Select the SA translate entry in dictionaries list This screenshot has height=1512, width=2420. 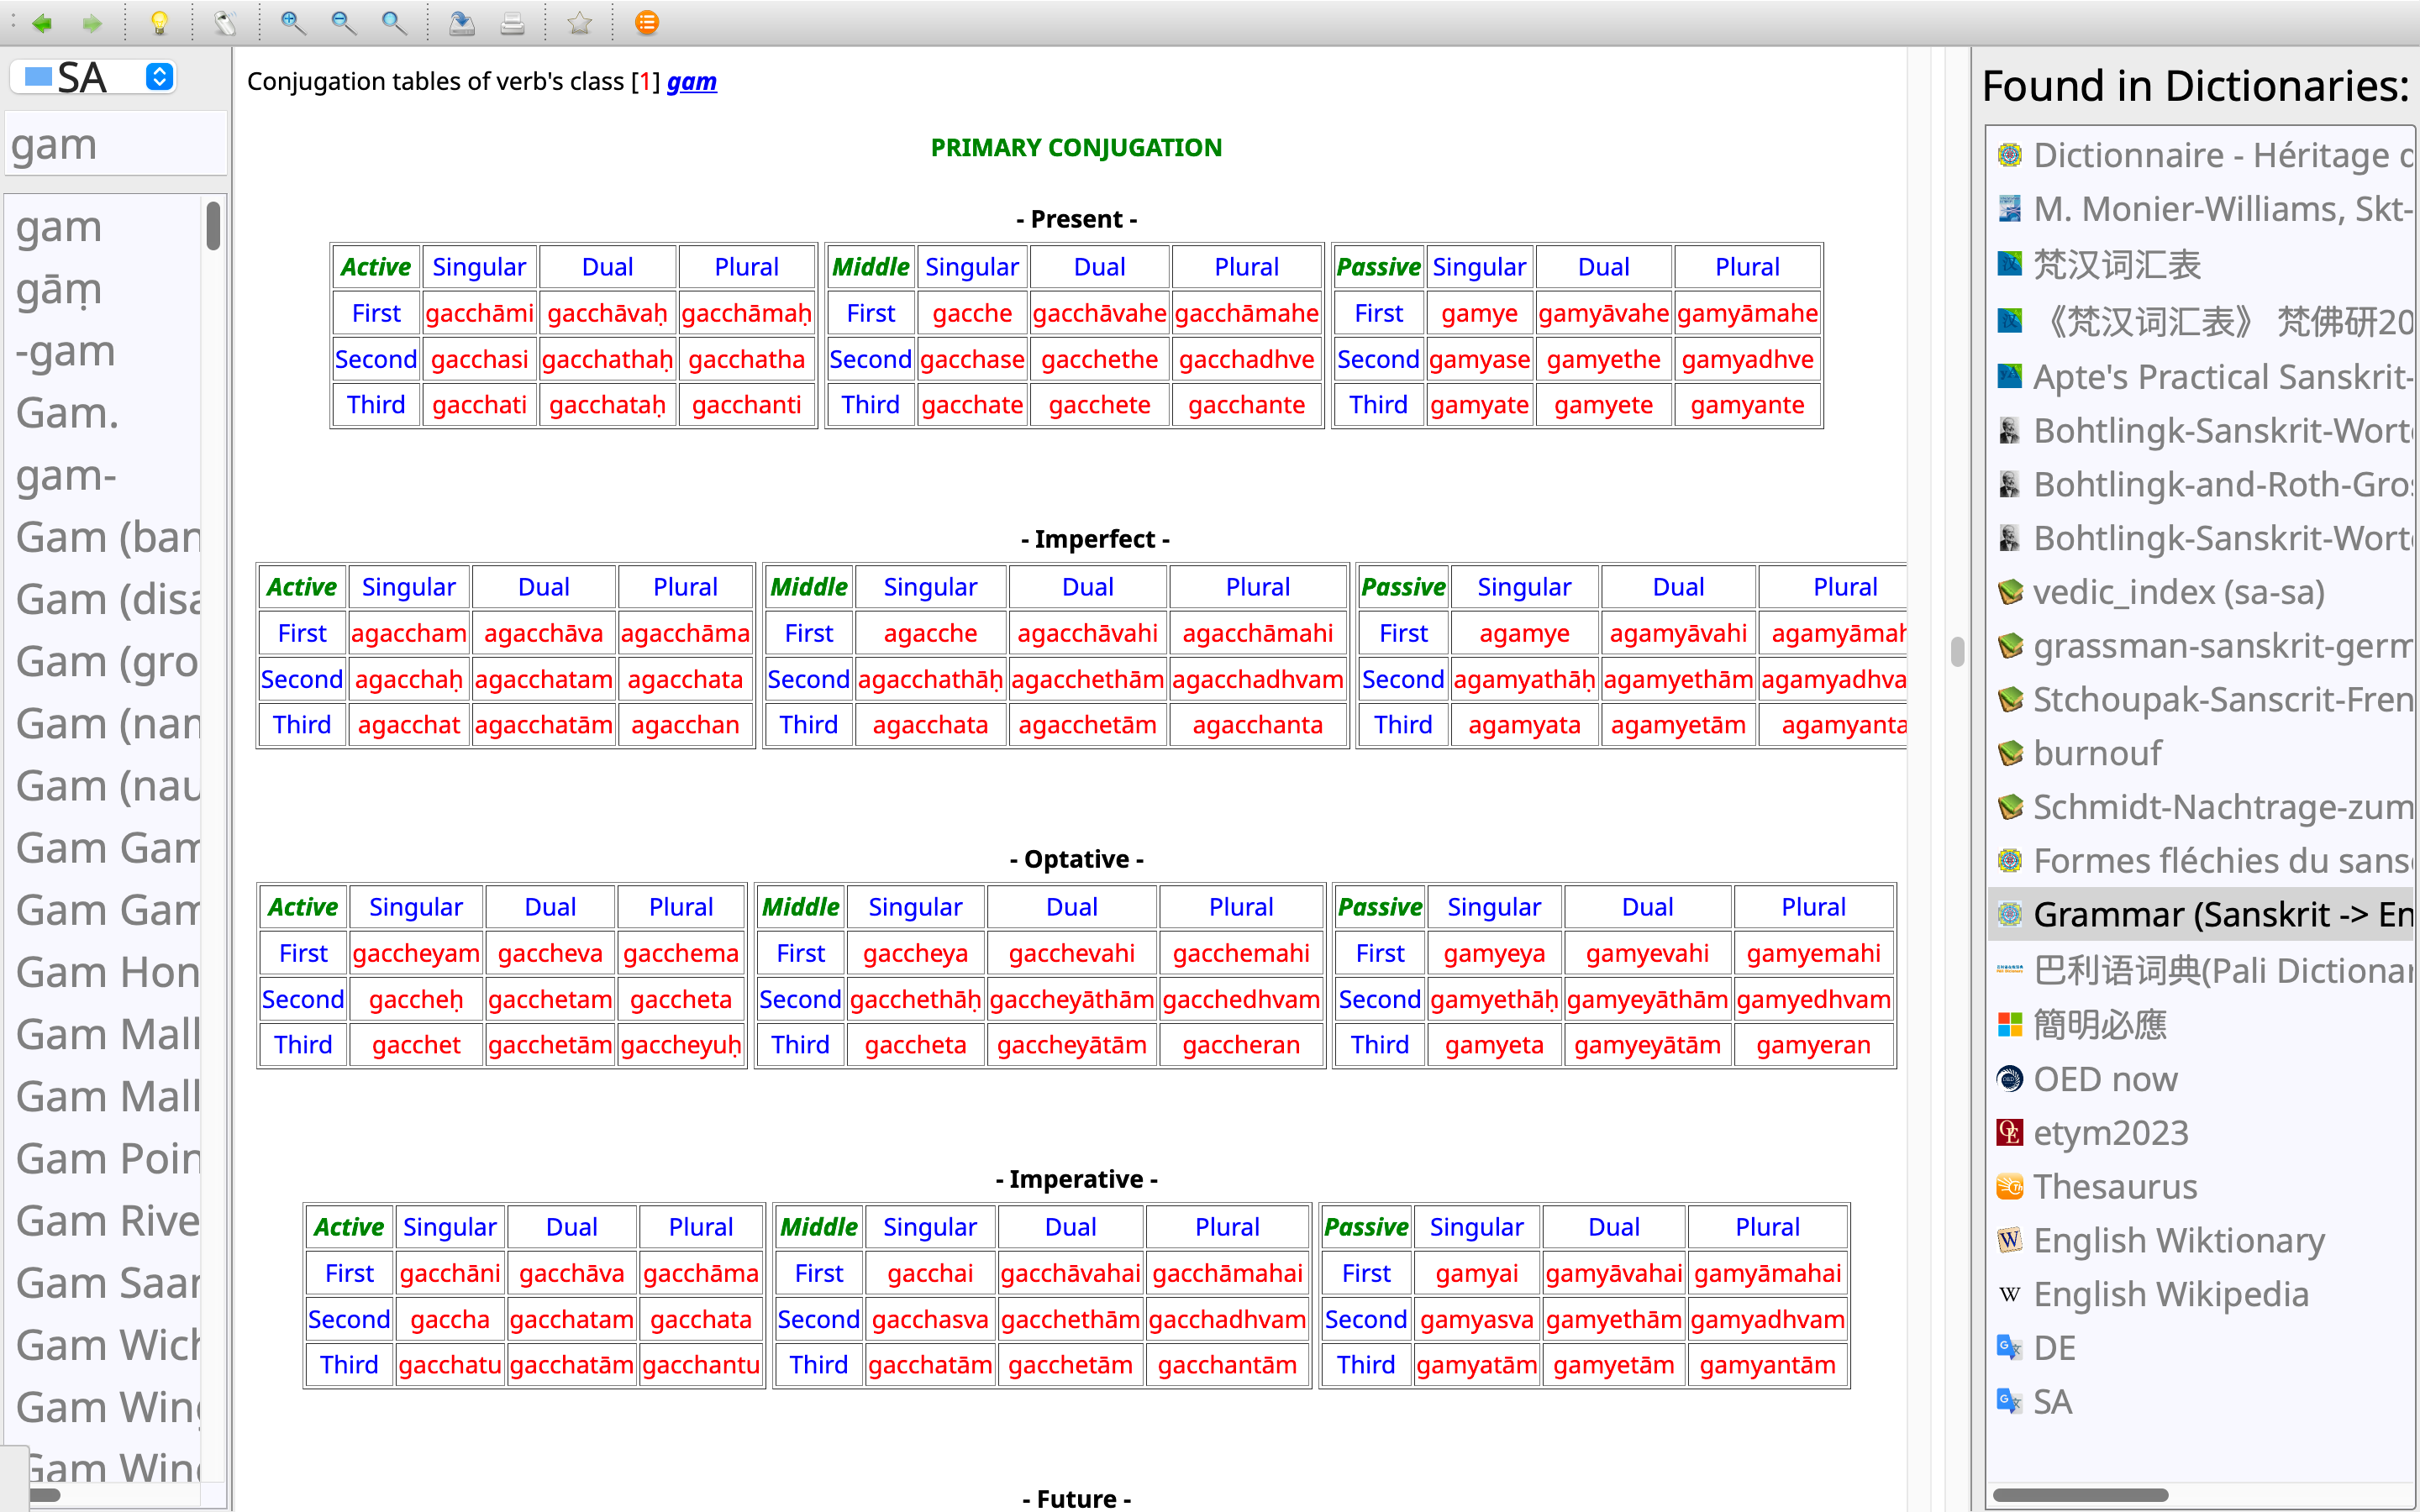[x=2200, y=1403]
